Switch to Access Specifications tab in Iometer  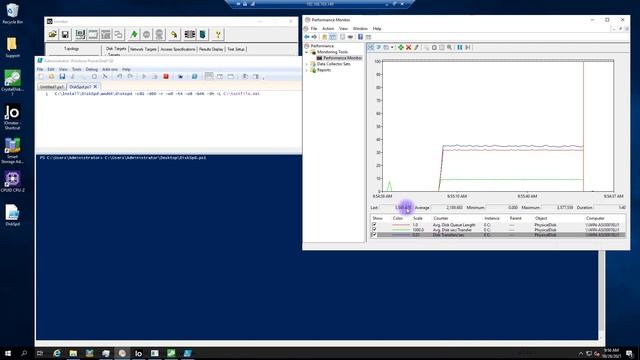point(178,49)
